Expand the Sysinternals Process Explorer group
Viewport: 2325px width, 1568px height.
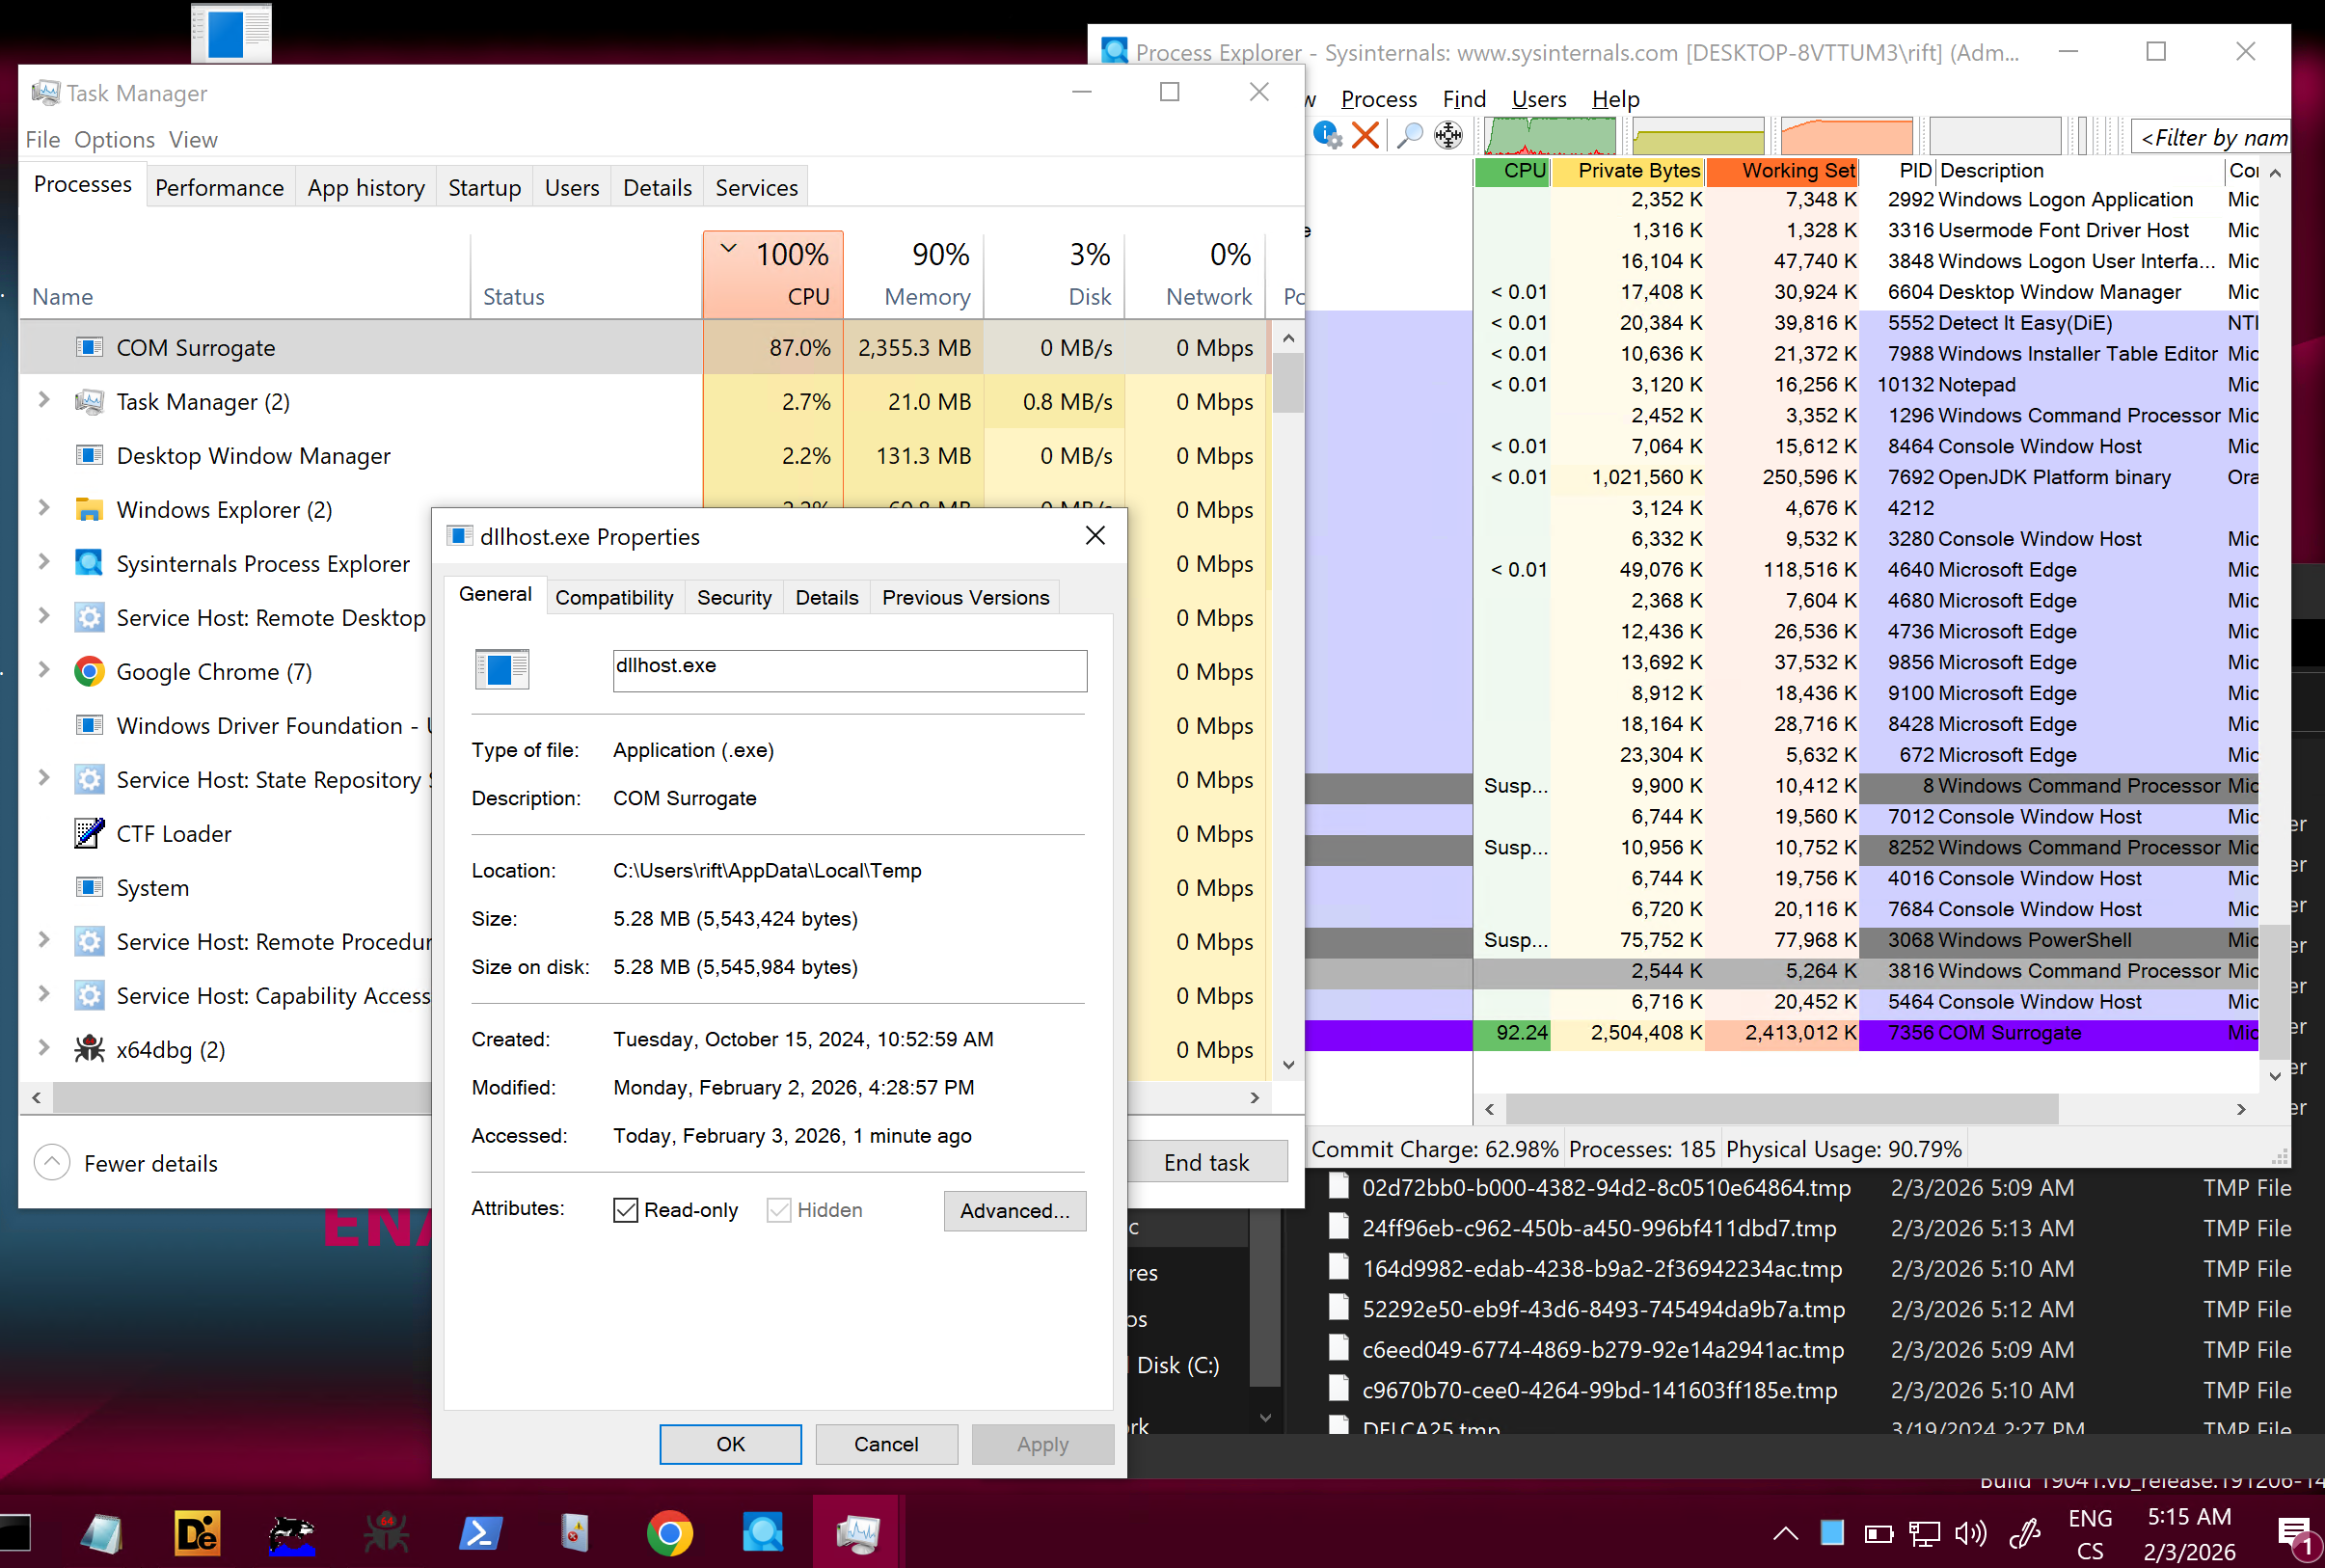(x=44, y=562)
